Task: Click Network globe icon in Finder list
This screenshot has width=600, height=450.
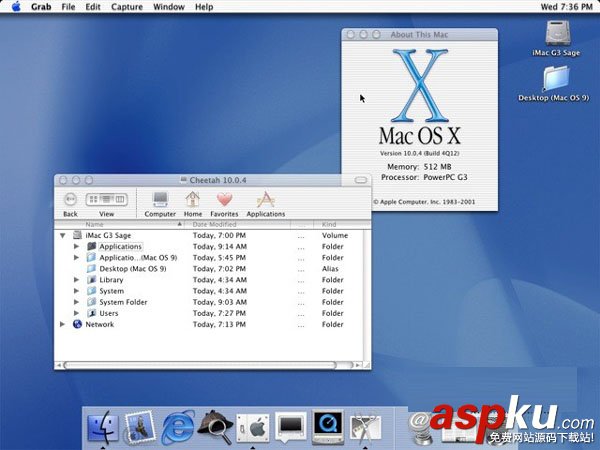Action: pyautogui.click(x=77, y=324)
